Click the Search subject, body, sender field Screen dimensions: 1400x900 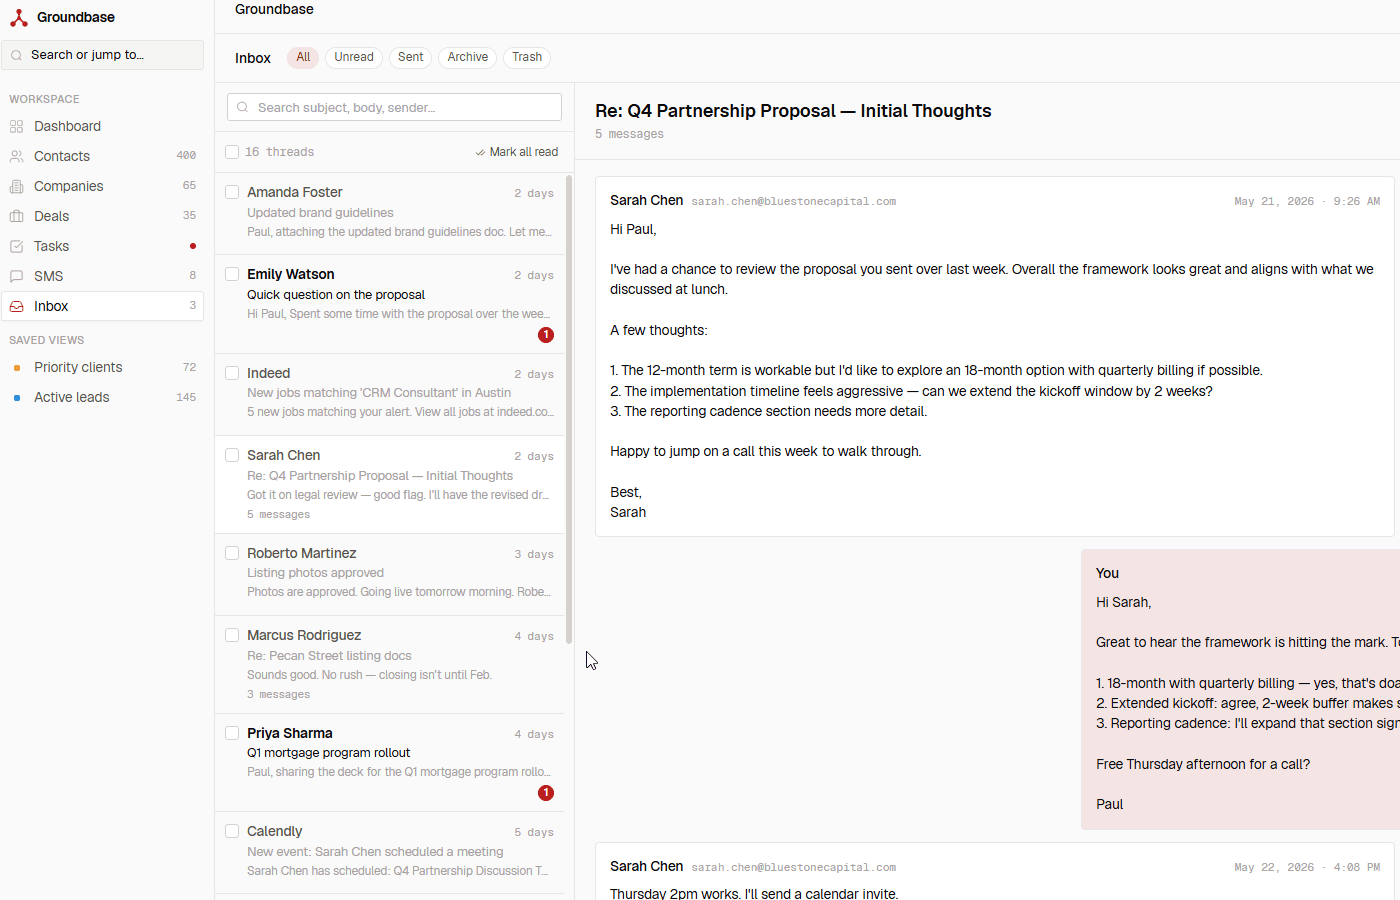click(x=394, y=107)
